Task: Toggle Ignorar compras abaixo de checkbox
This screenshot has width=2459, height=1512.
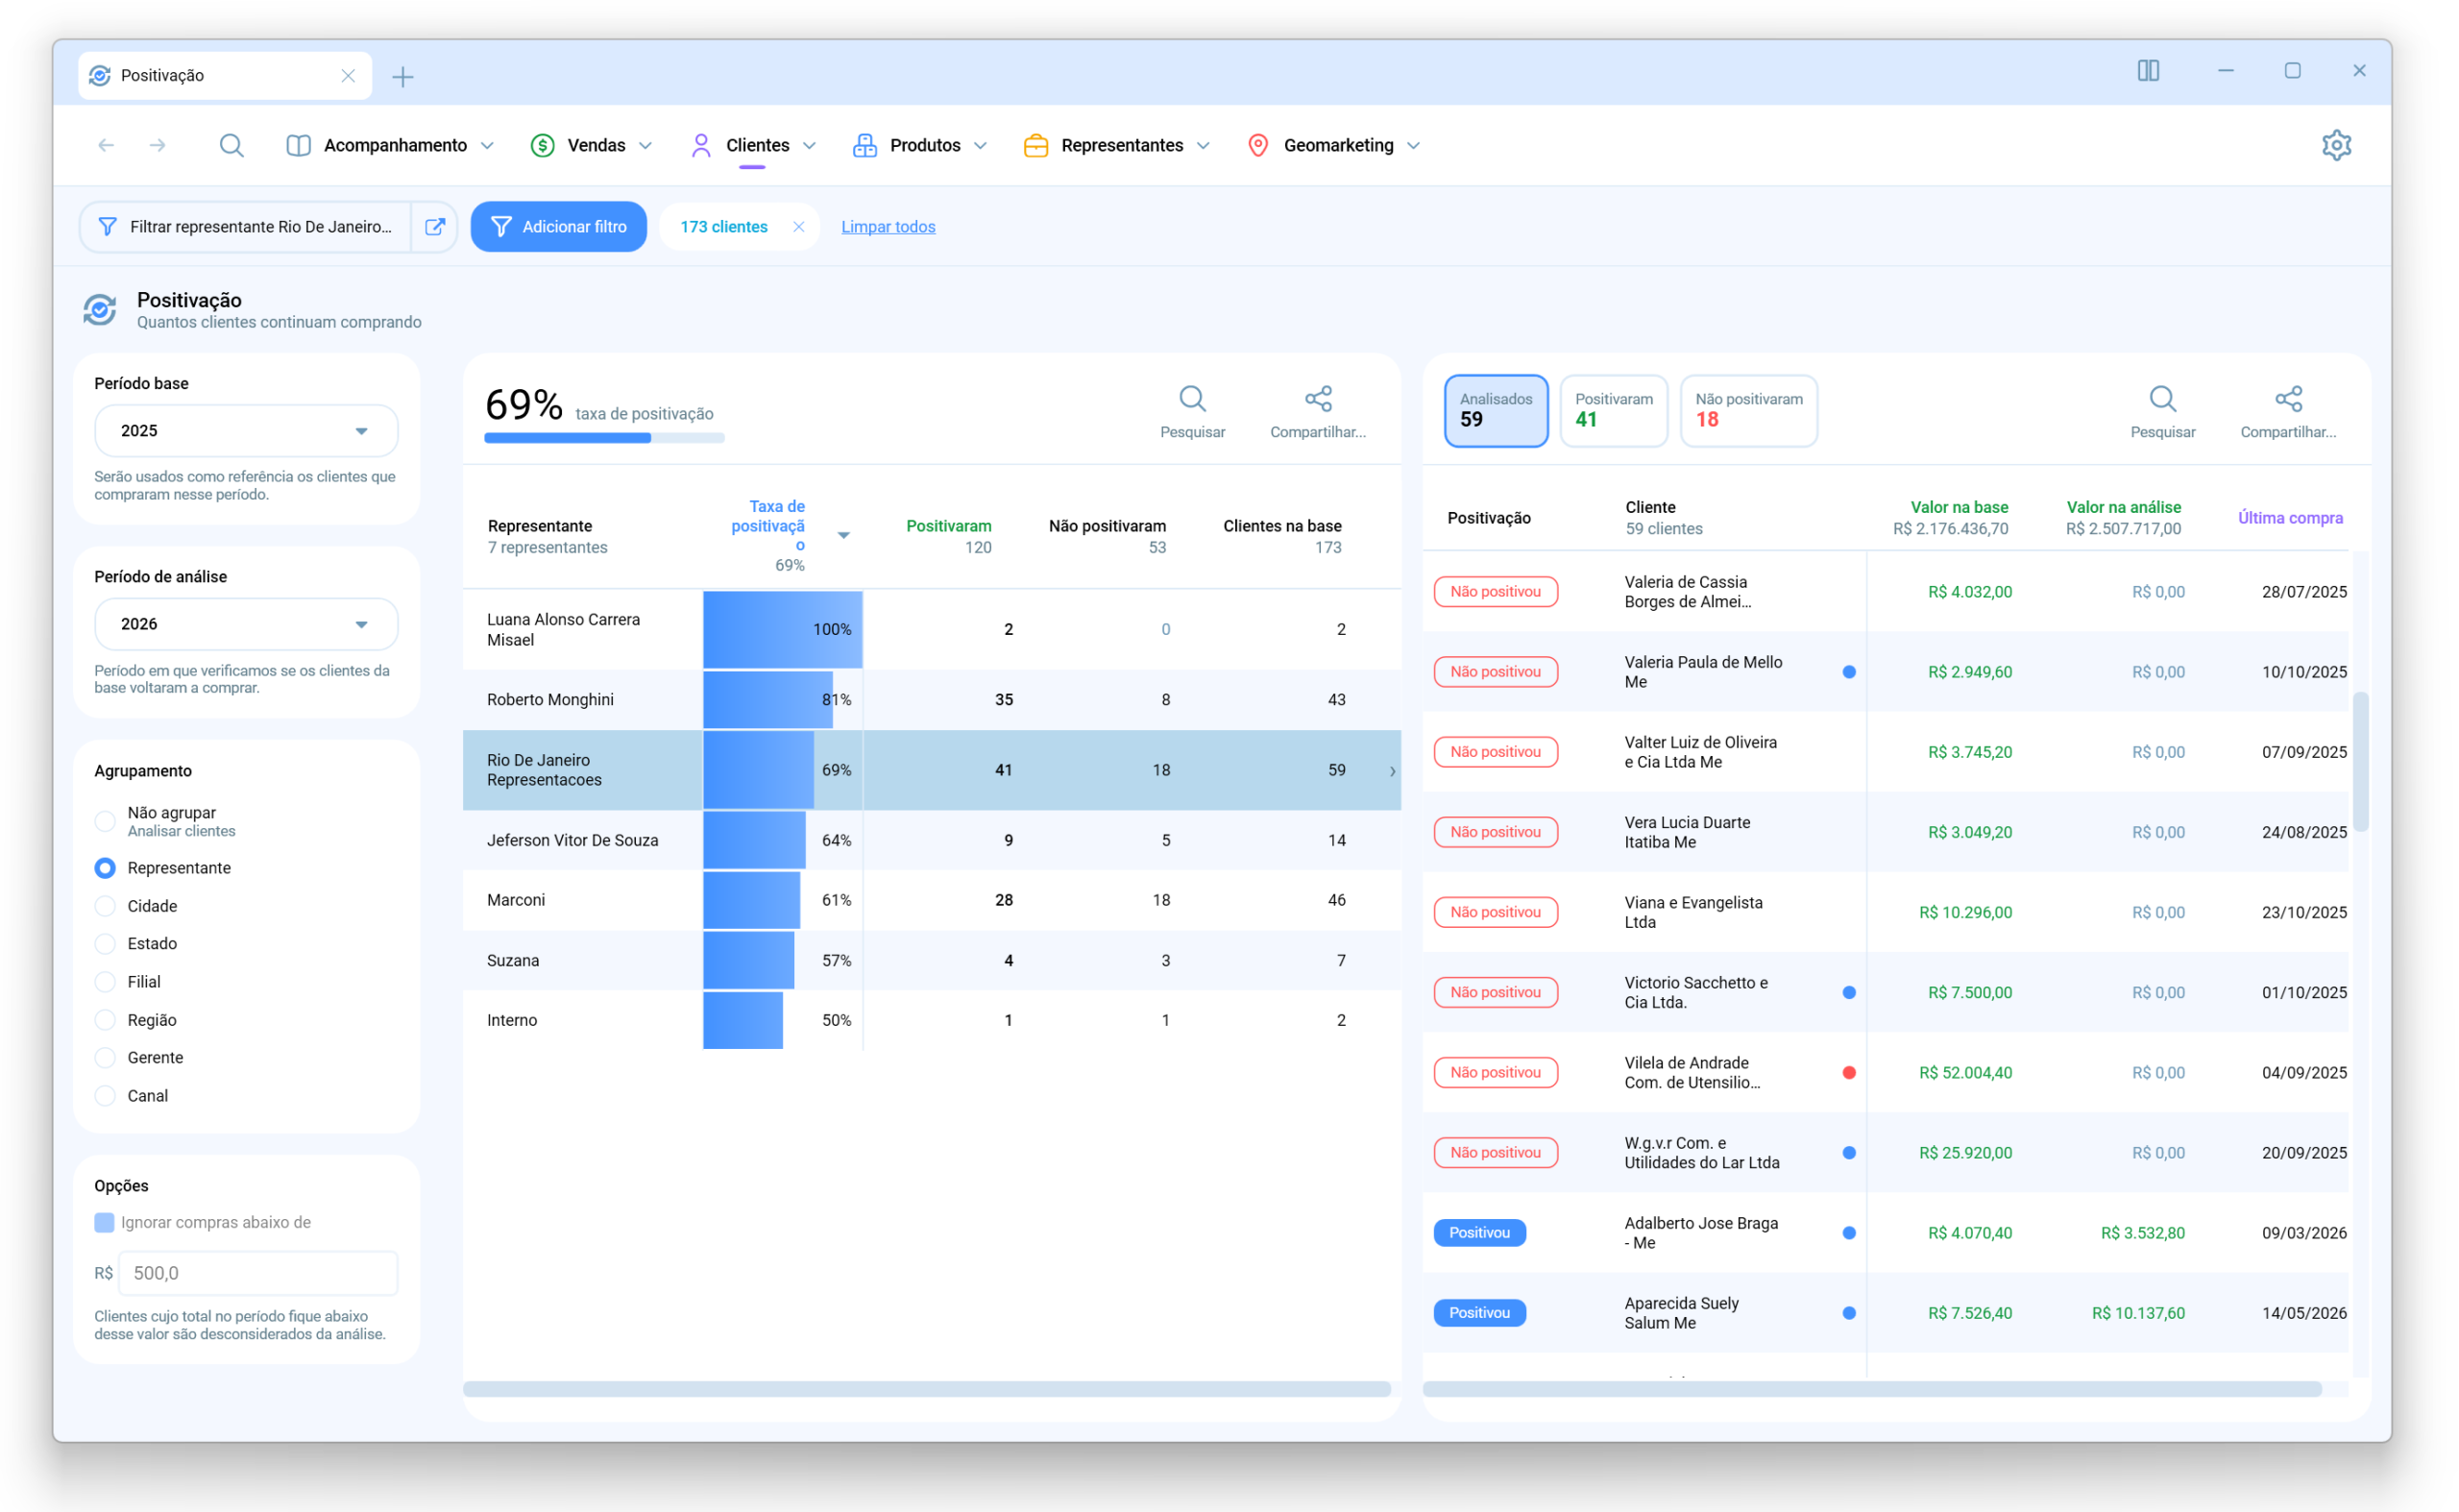Action: (x=104, y=1222)
